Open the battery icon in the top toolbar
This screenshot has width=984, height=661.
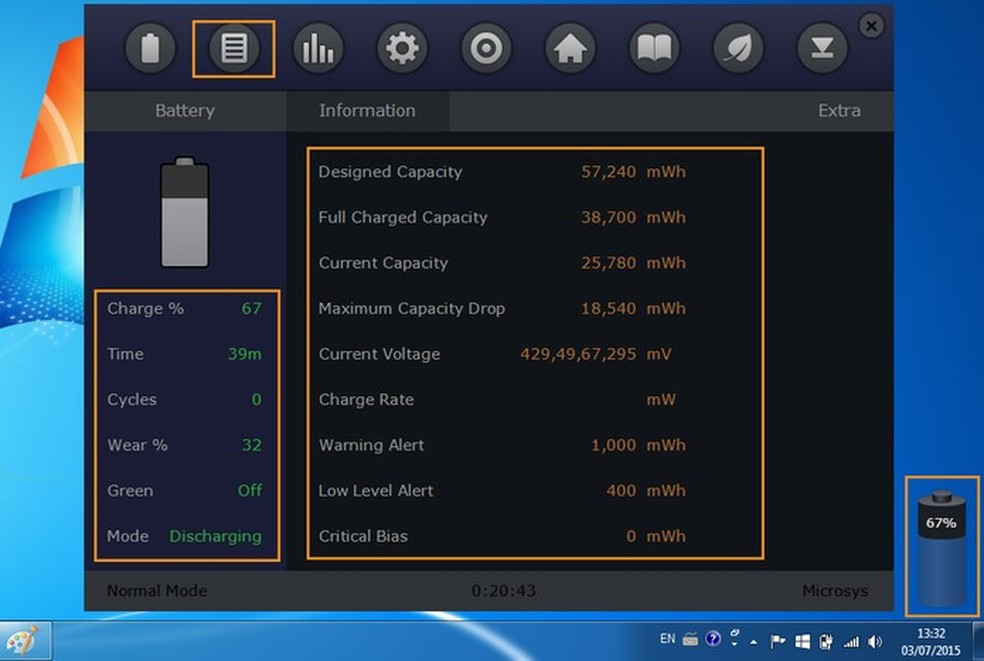(x=150, y=48)
